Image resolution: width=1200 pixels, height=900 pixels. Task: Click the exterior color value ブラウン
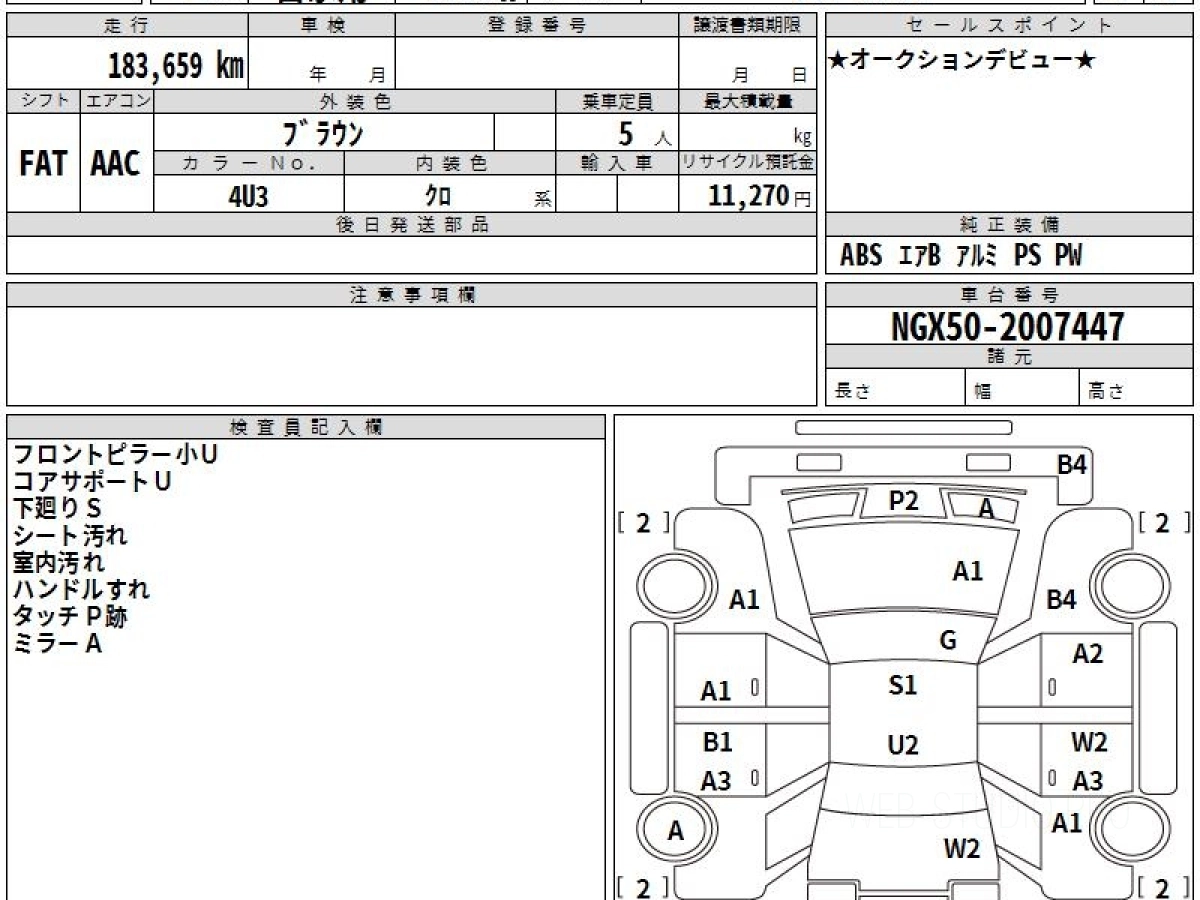(324, 132)
